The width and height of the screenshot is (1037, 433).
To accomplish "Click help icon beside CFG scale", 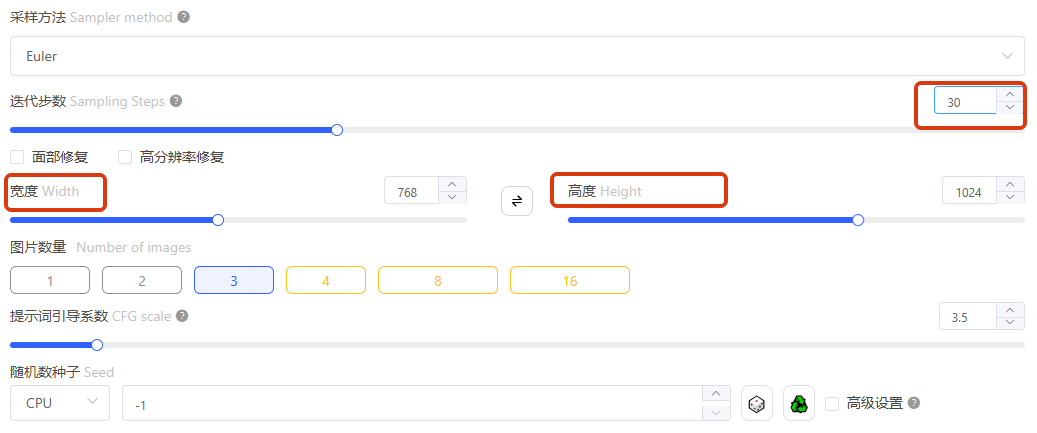I will click(182, 316).
